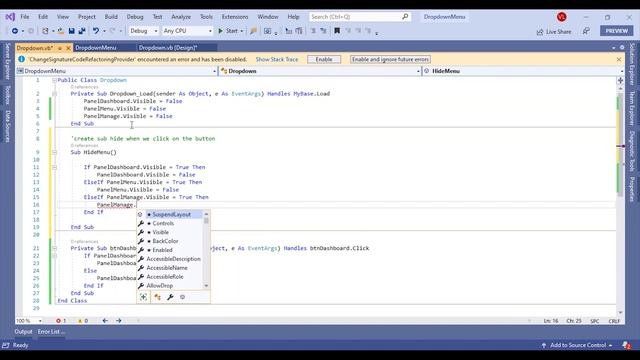Pin the Dropdown.vb tab
The image size is (640, 360).
pyautogui.click(x=60, y=48)
